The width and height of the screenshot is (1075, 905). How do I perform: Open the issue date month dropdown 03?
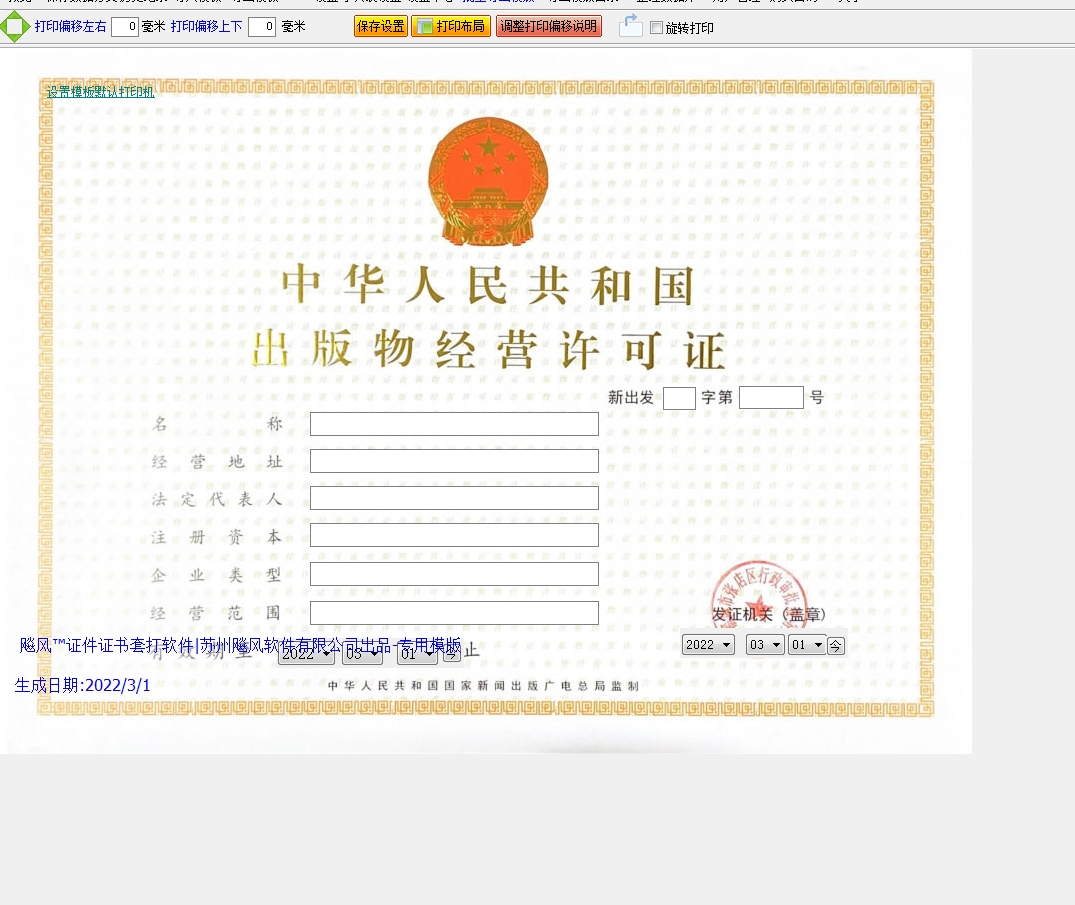(x=765, y=645)
